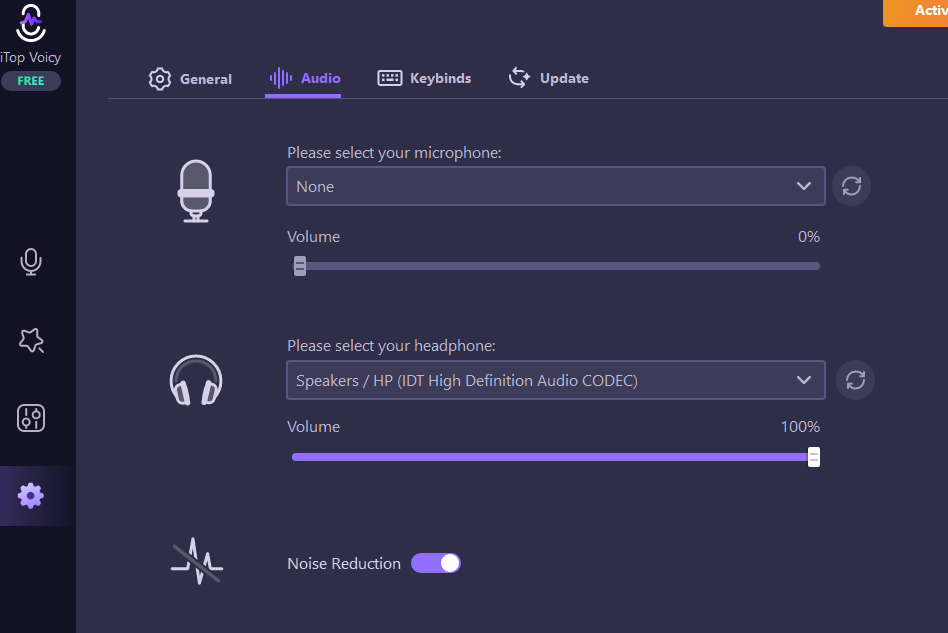Click the soundboard icon in the sidebar
This screenshot has height=633, width=948.
tap(30, 418)
